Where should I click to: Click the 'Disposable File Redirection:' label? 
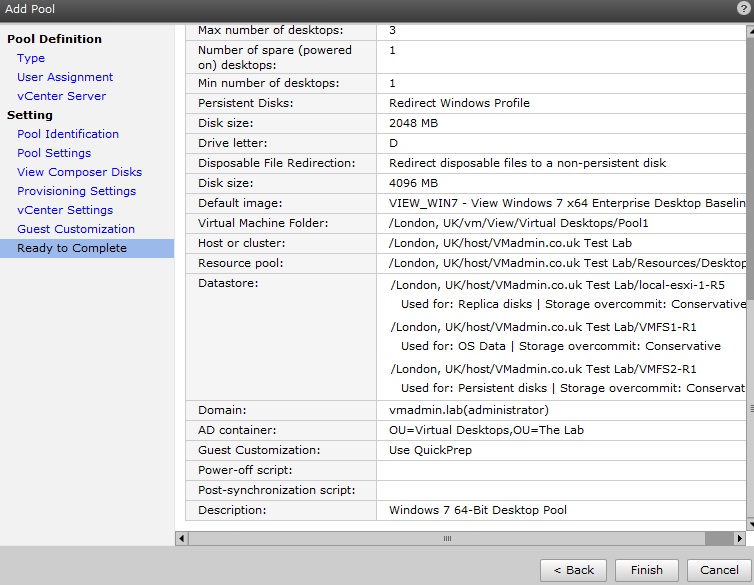coord(276,163)
